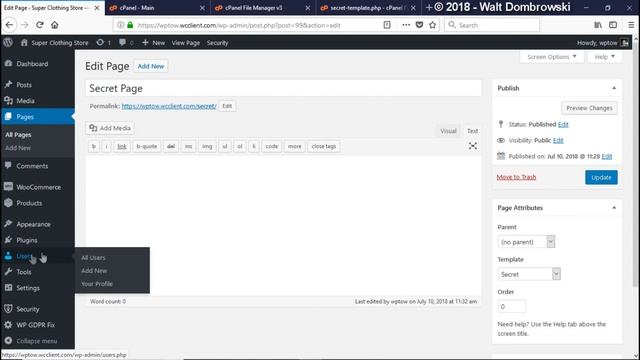This screenshot has height=360, width=640.
Task: Toggle distraction-free writing mode icon
Action: pos(473,146)
